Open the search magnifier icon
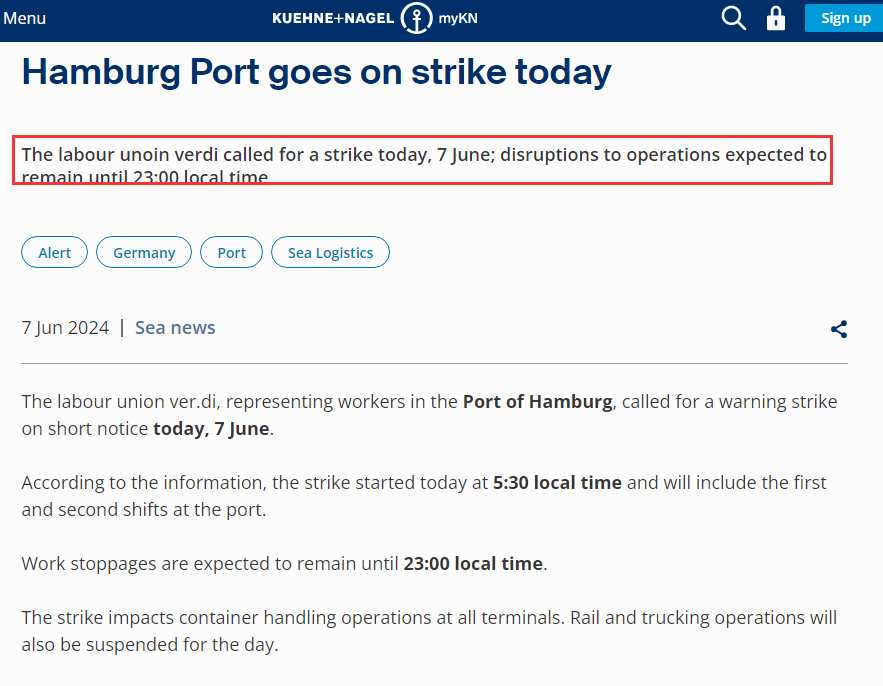This screenshot has height=686, width=883. [x=733, y=18]
